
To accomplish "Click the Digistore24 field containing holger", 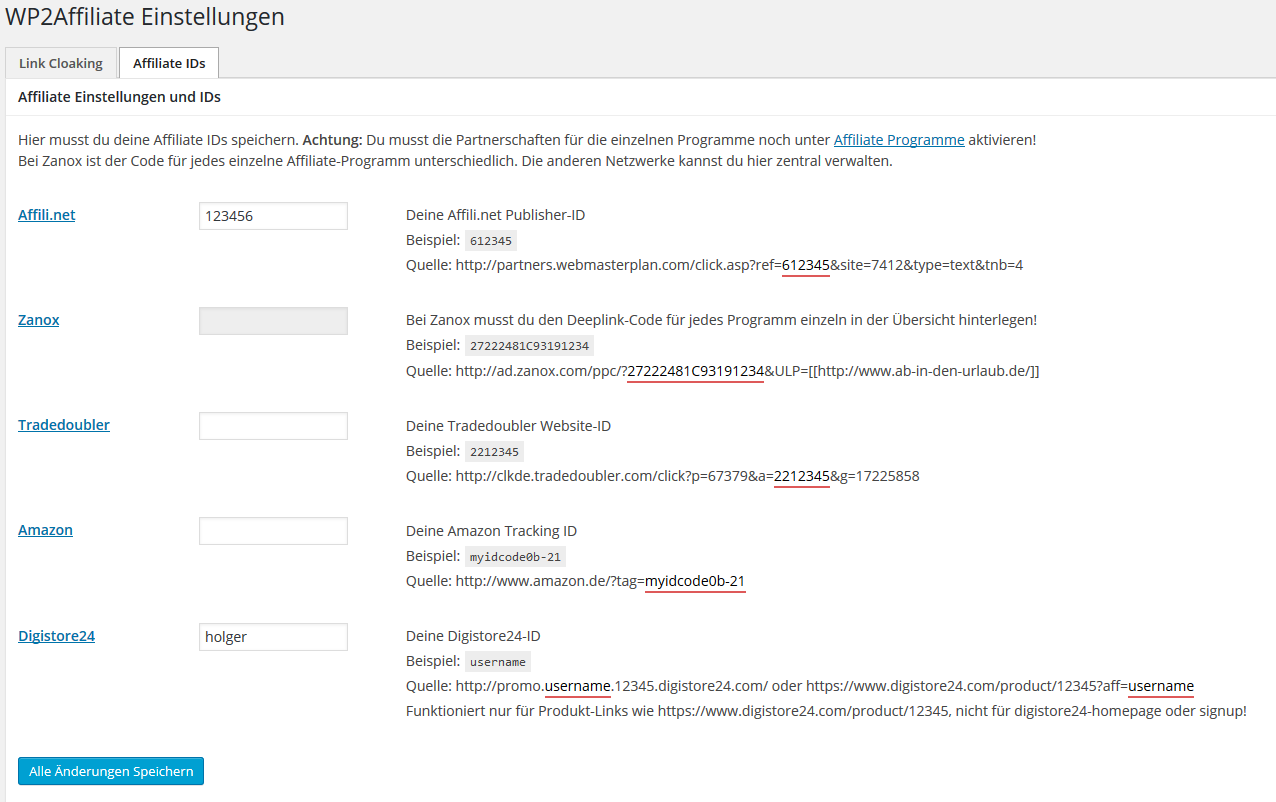I will click(273, 636).
